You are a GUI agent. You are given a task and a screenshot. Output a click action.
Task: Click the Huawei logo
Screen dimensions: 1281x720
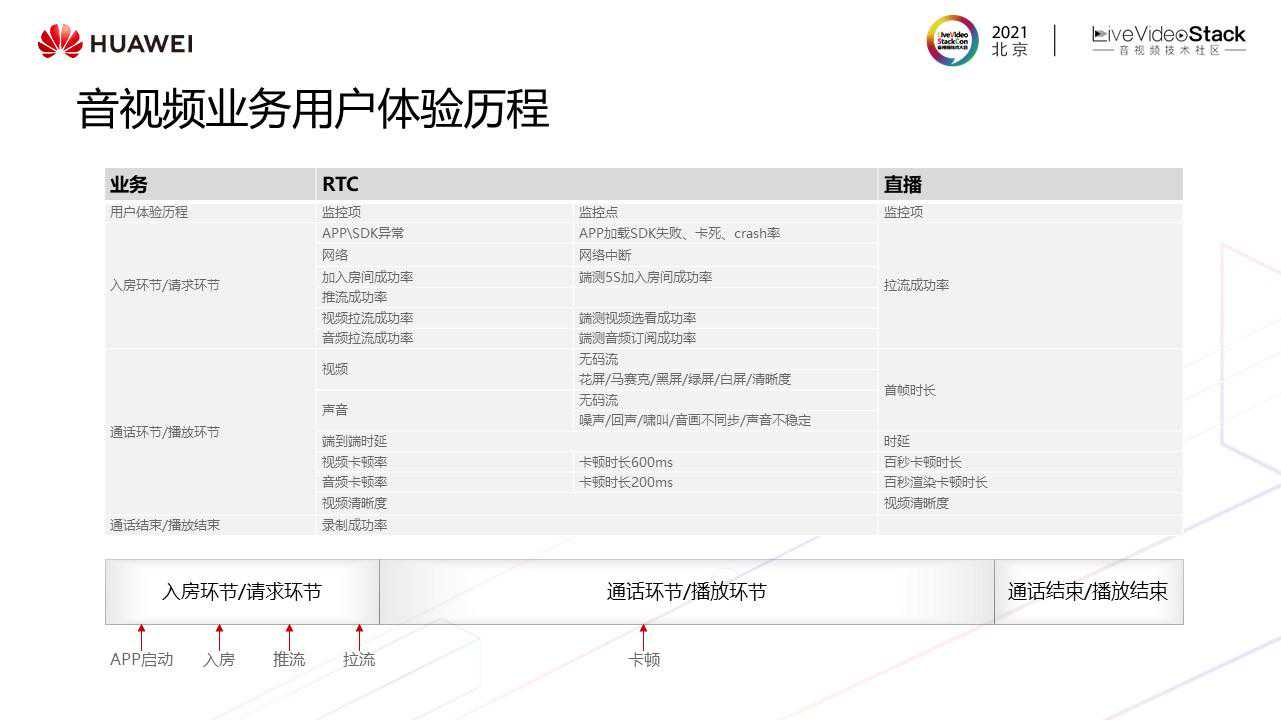click(x=115, y=42)
